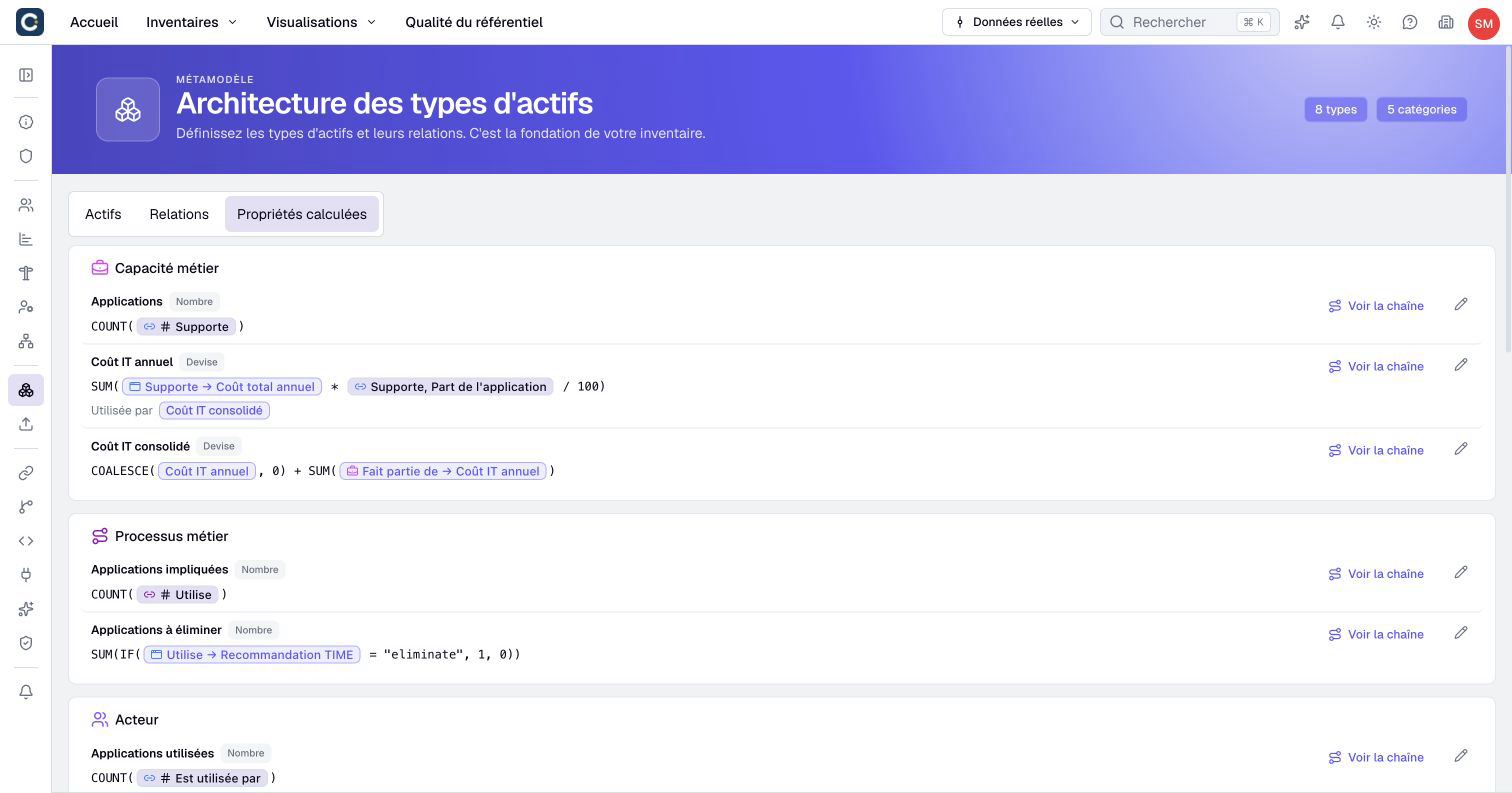Click 'Fait partie de → Coût IT annuel' chip
The image size is (1512, 793).
443,471
